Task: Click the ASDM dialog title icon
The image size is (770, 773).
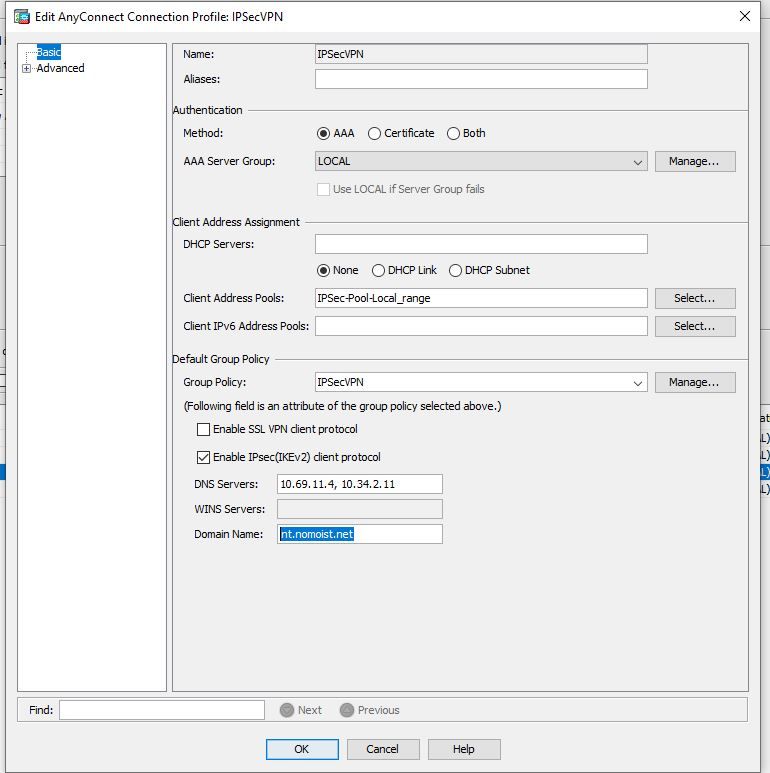Action: [22, 17]
